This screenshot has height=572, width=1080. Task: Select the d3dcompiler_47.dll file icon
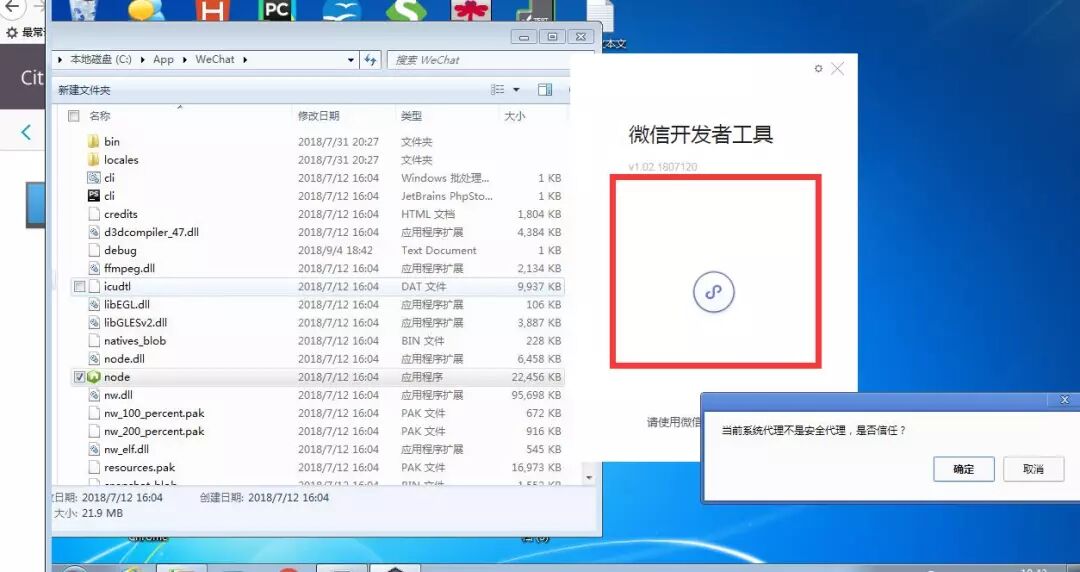point(94,232)
